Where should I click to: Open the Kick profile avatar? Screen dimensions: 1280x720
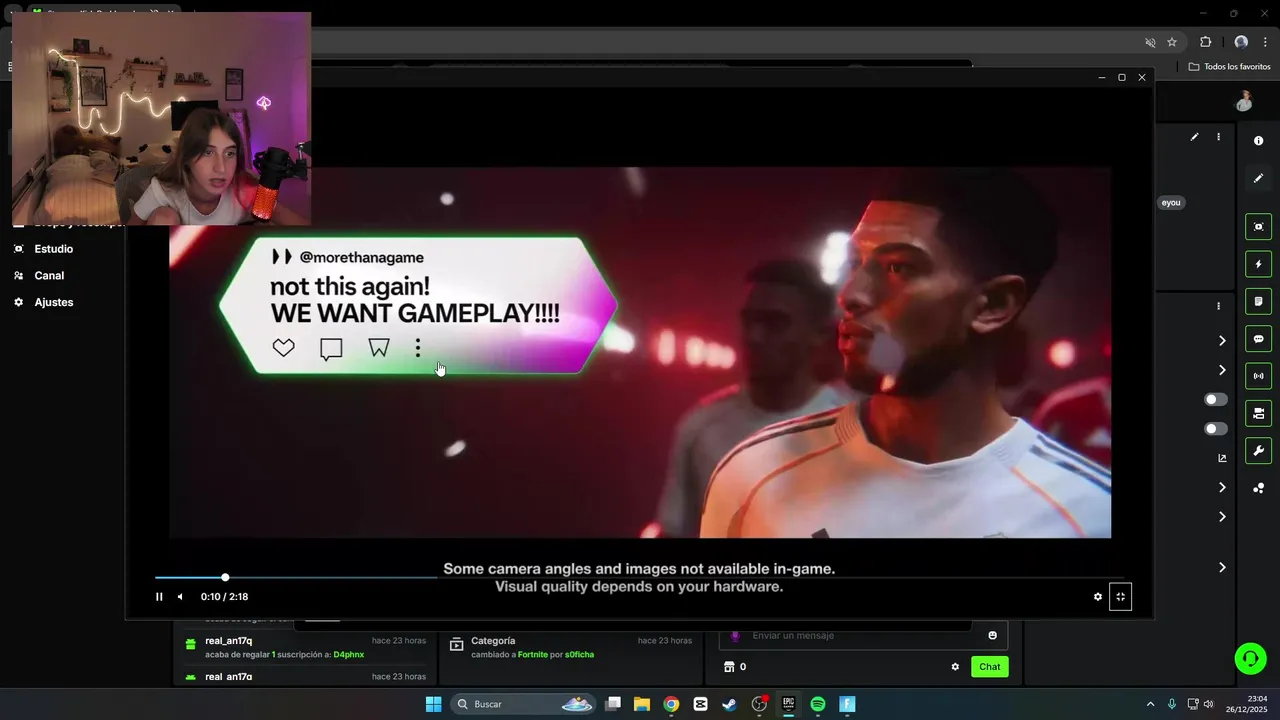pos(1244,101)
